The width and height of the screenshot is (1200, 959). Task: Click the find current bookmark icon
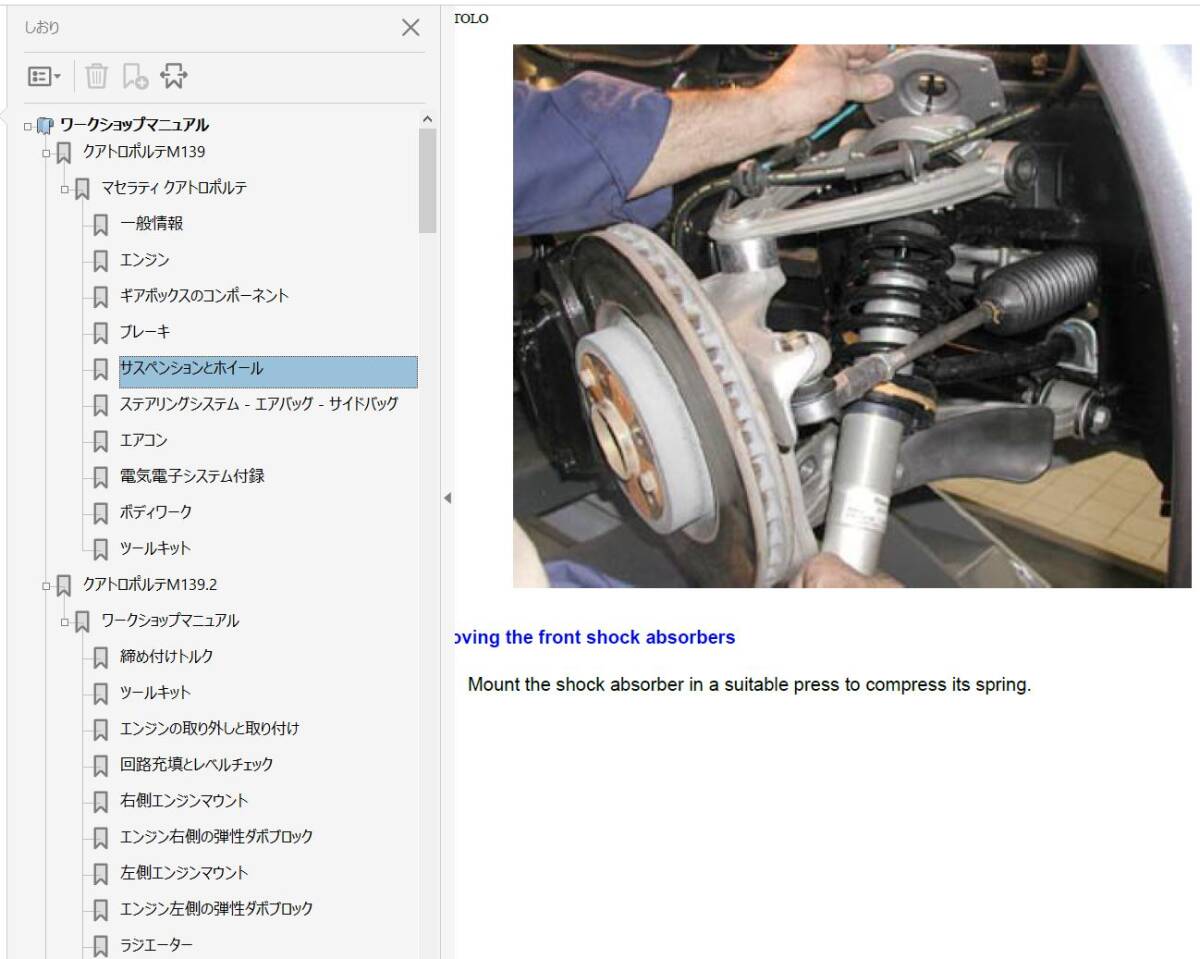pos(174,76)
